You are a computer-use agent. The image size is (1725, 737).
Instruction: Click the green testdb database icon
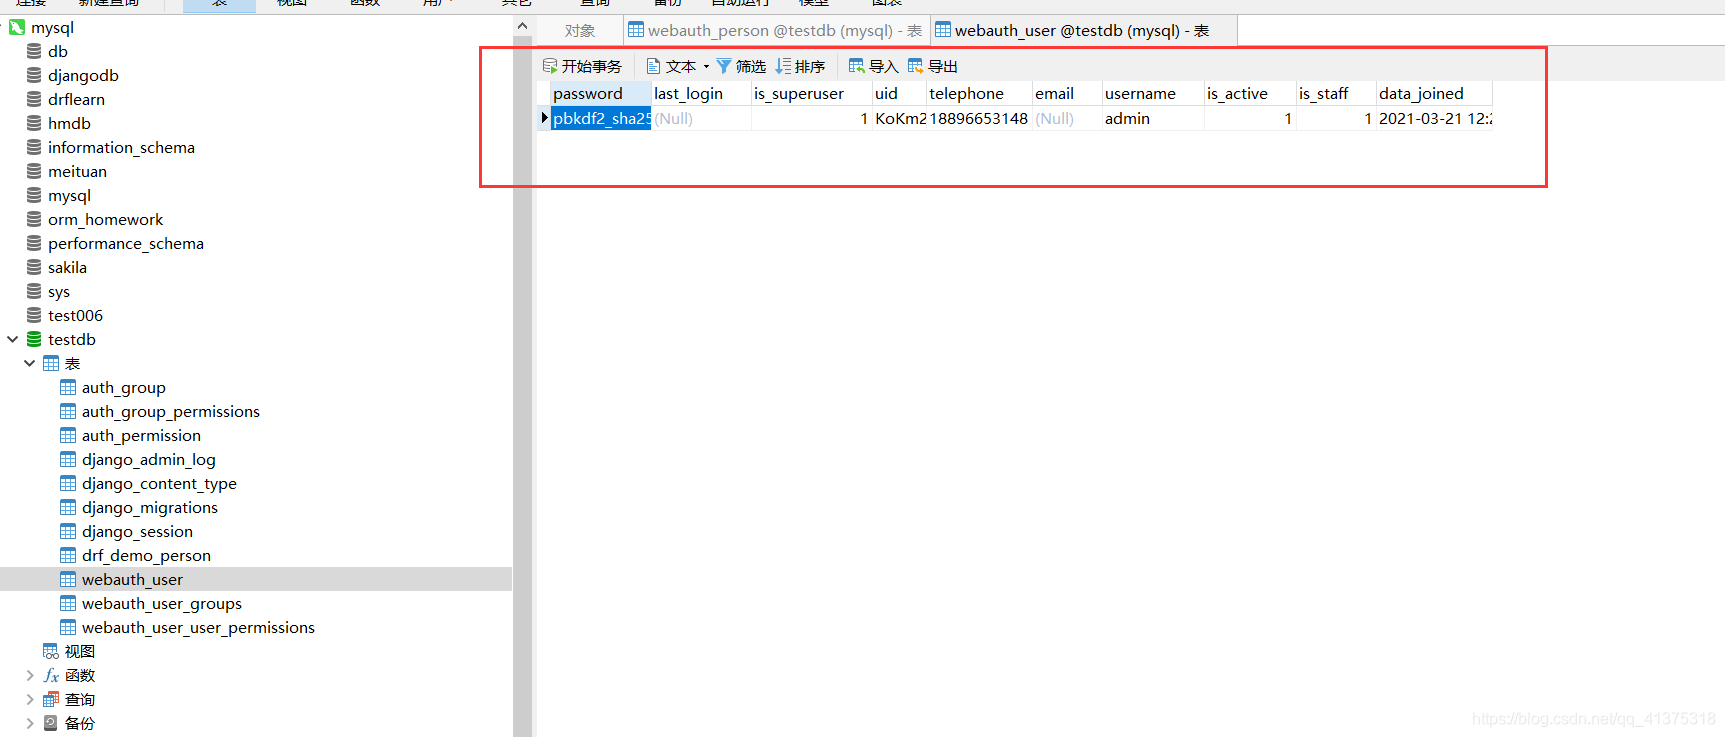(x=34, y=339)
